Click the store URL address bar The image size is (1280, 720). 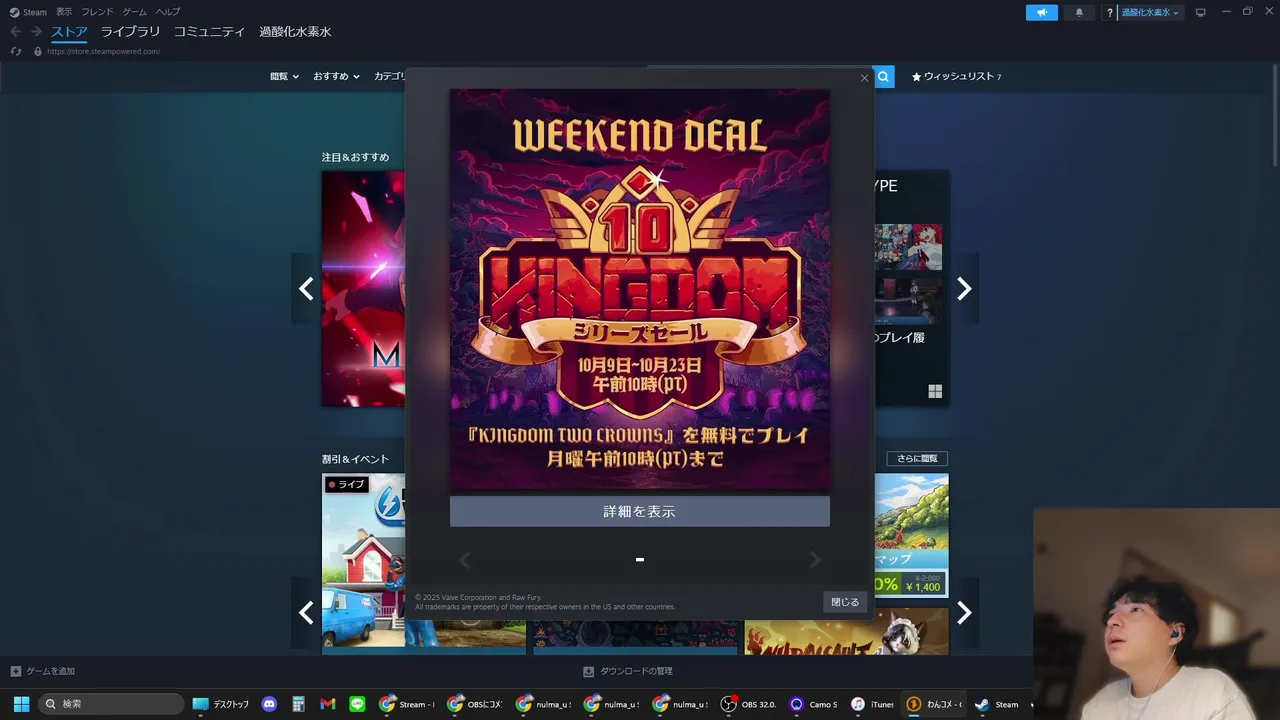click(x=103, y=51)
